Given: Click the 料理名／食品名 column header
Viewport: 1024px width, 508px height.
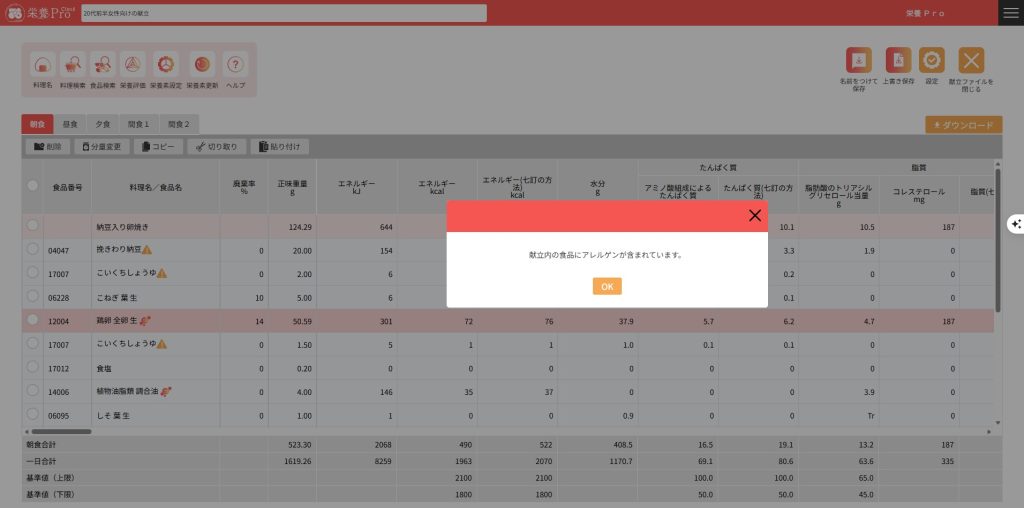Looking at the screenshot, I should [x=155, y=187].
